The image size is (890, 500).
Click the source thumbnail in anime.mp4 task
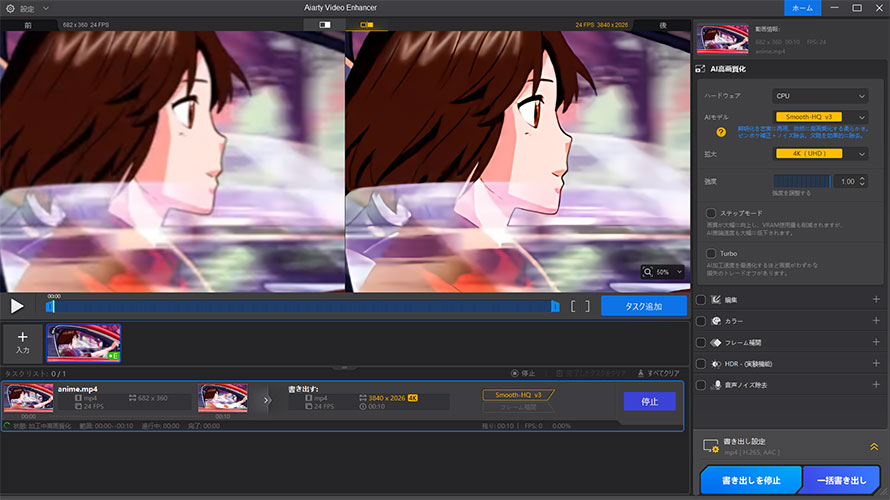point(28,398)
